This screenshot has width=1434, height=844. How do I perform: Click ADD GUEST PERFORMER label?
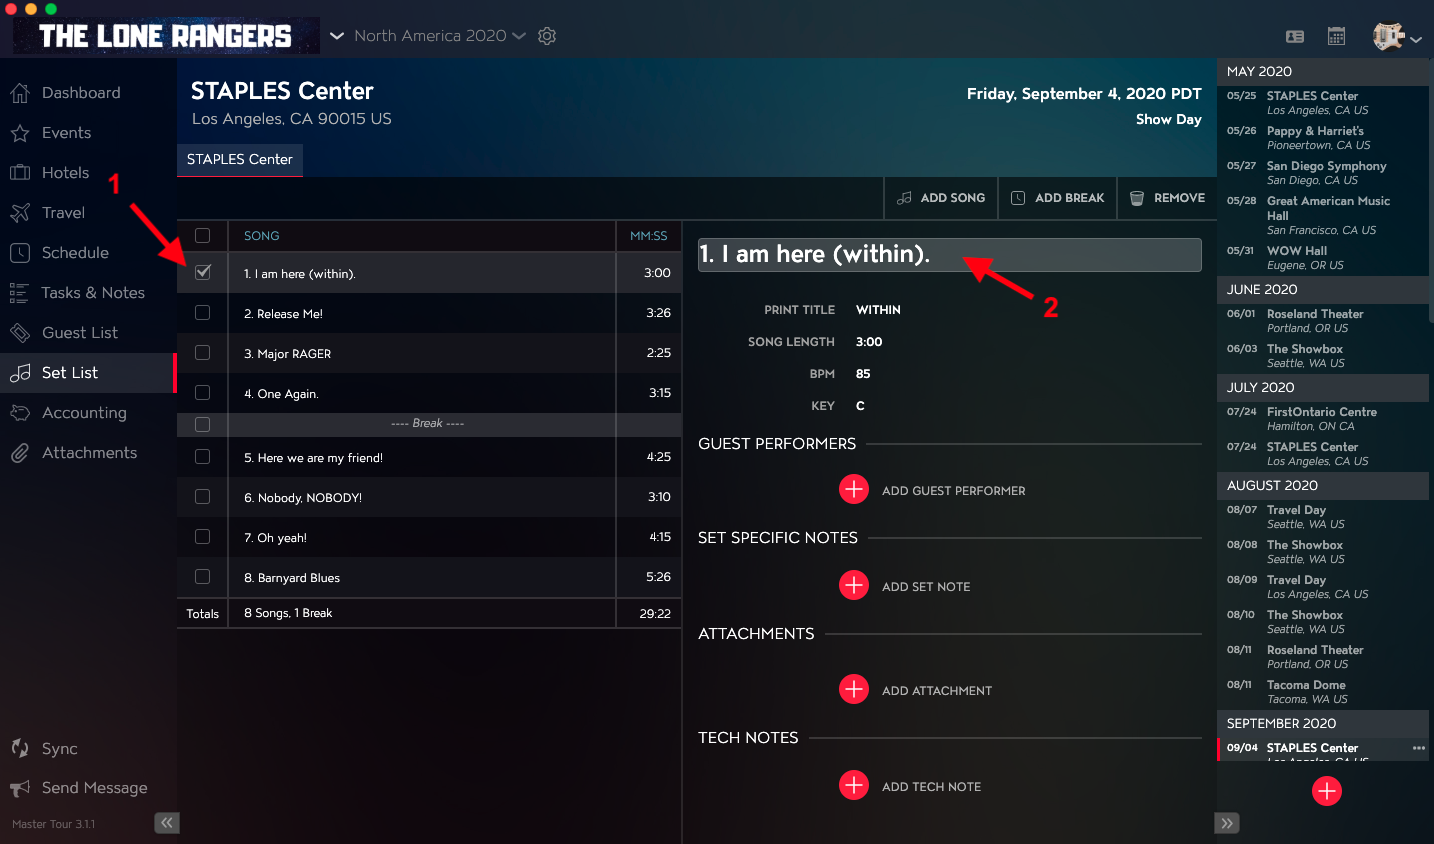tap(954, 491)
